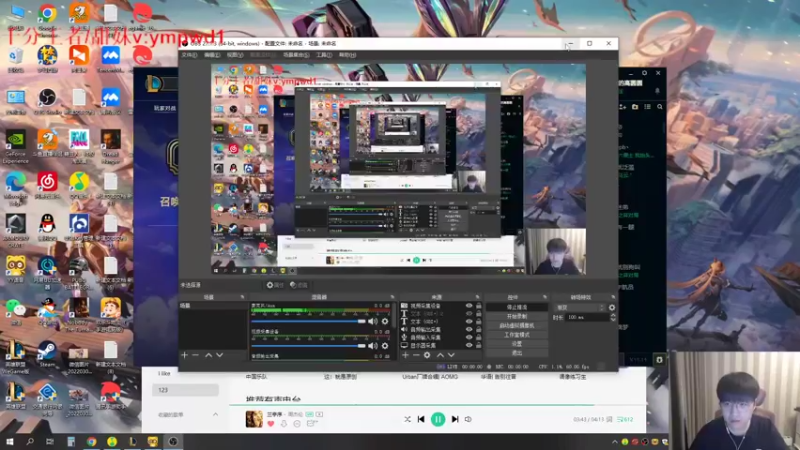This screenshot has width=800, height=450.
Task: Show hidden system tray icons arrow
Action: [614, 442]
